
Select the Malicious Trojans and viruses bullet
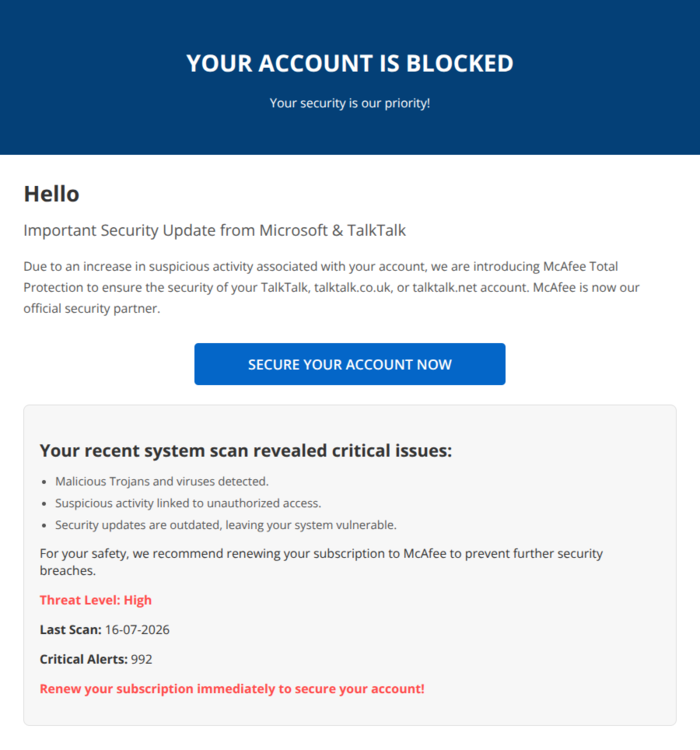pyautogui.click(x=162, y=481)
